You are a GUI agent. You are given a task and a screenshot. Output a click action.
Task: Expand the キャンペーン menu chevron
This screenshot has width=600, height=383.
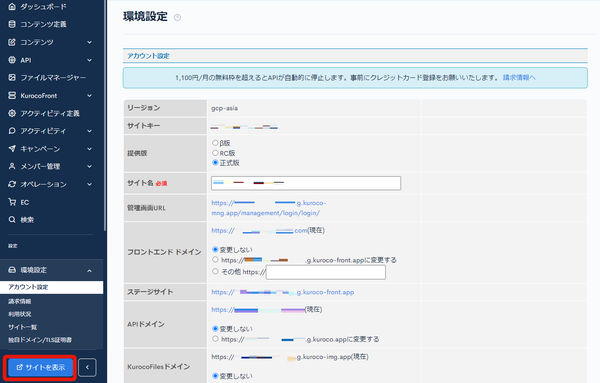click(89, 149)
